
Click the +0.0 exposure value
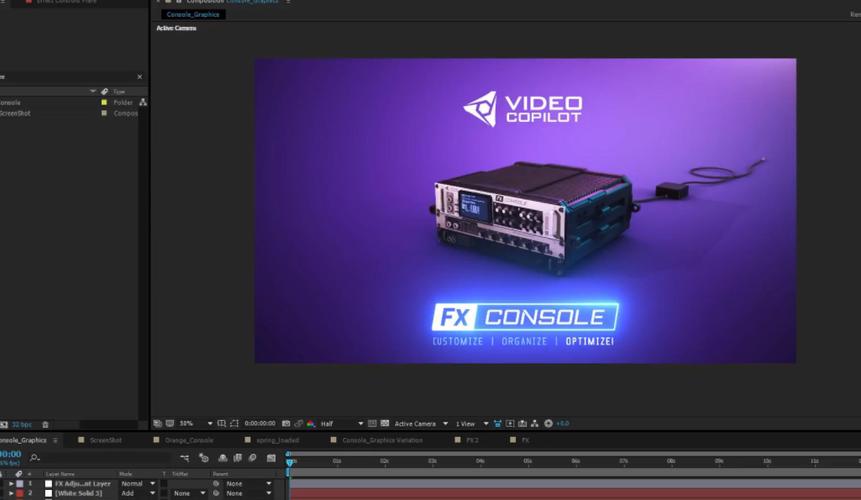pos(562,424)
